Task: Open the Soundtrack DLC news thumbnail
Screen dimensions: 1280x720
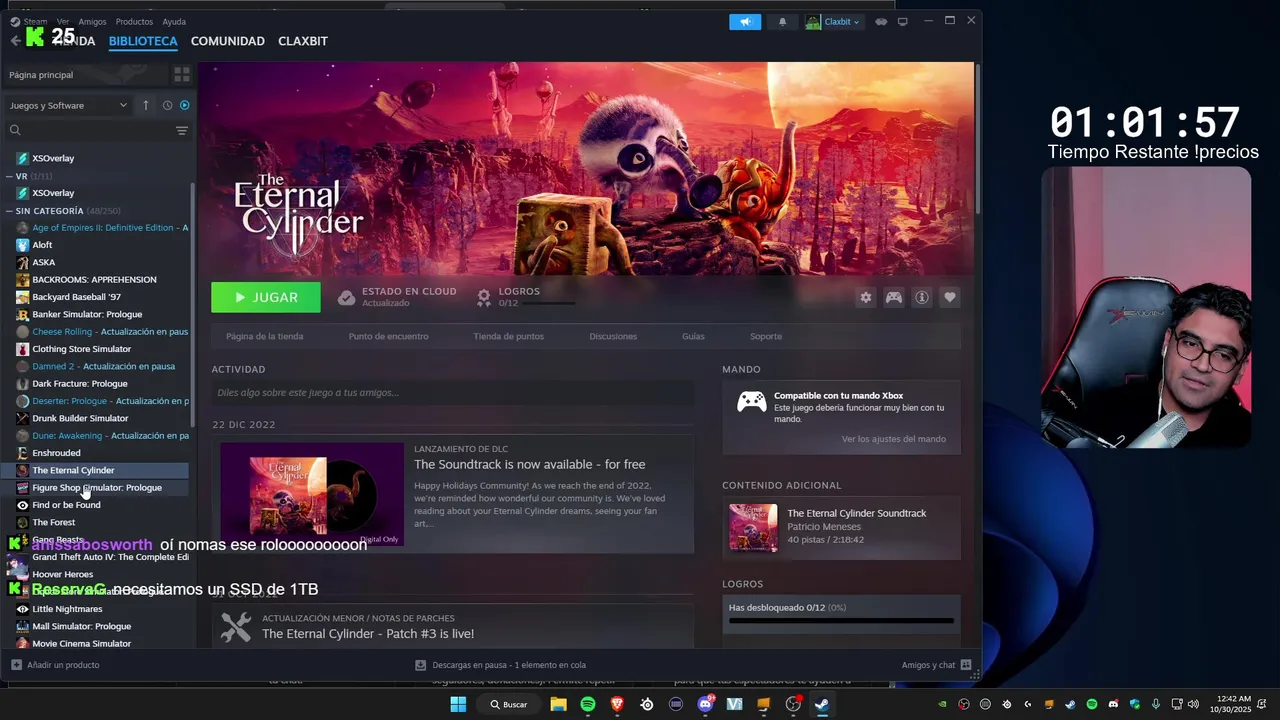Action: click(312, 494)
